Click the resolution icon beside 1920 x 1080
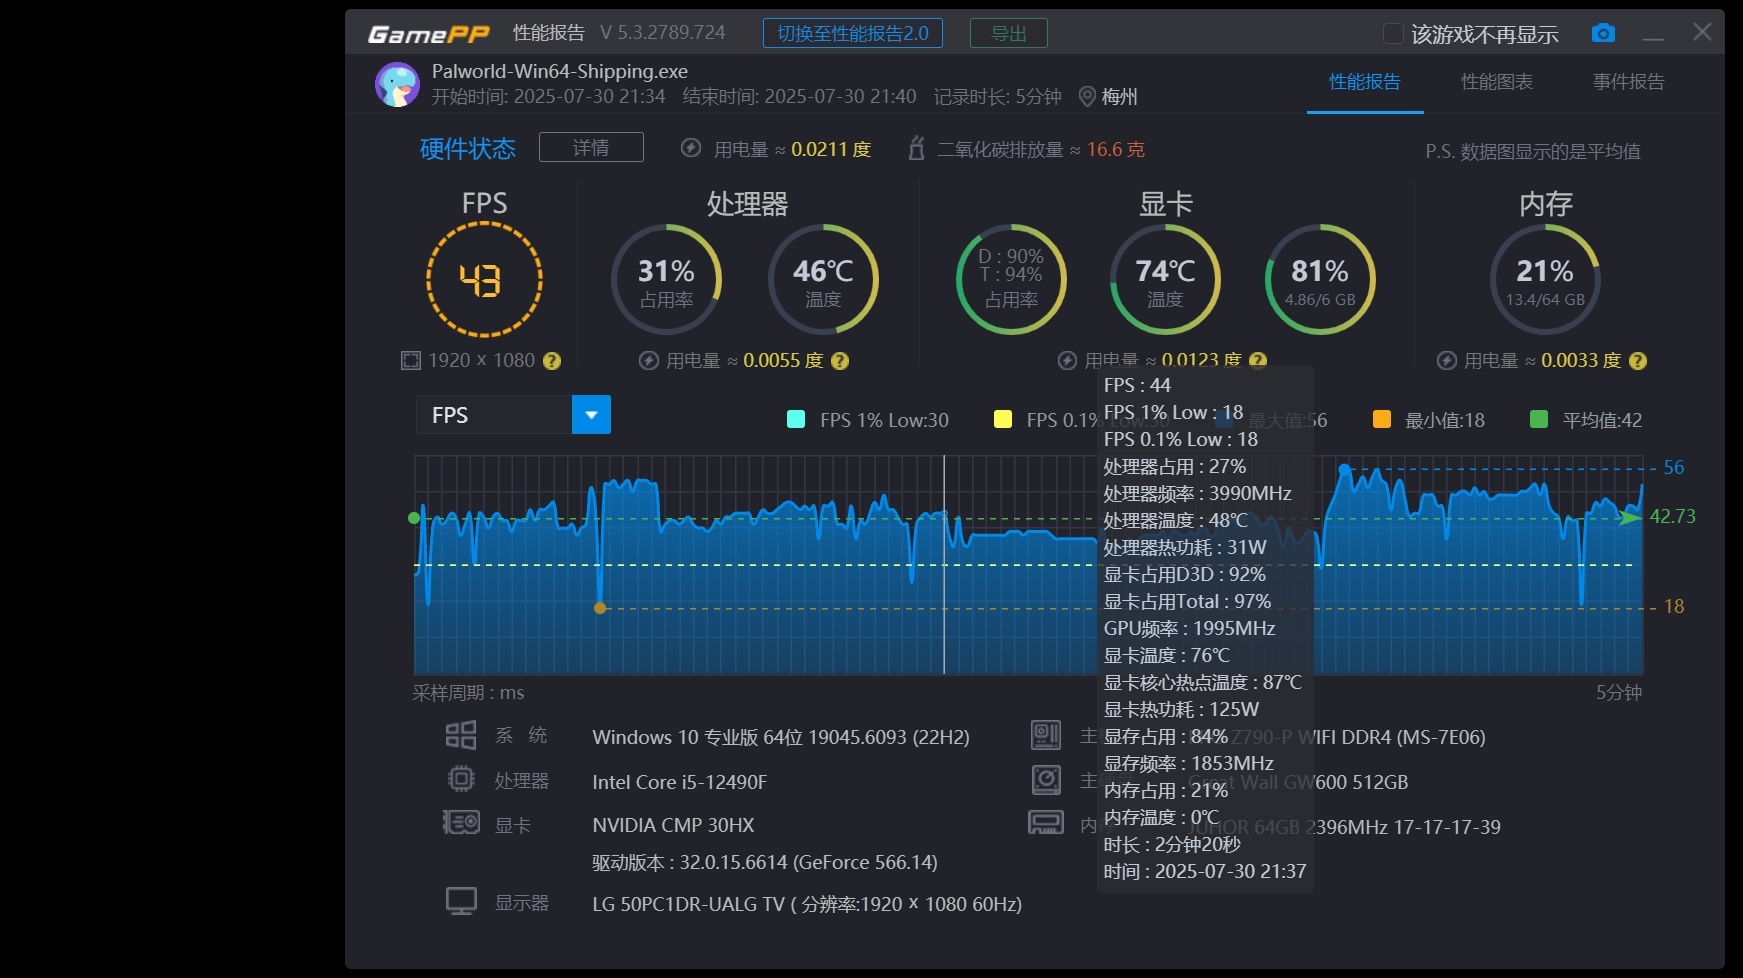 click(x=410, y=360)
